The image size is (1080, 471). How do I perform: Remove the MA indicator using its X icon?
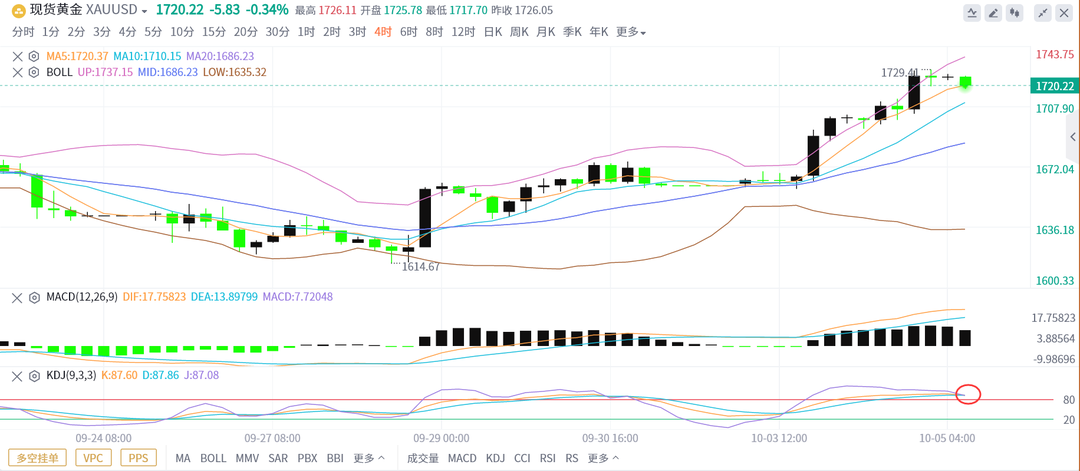[17, 56]
